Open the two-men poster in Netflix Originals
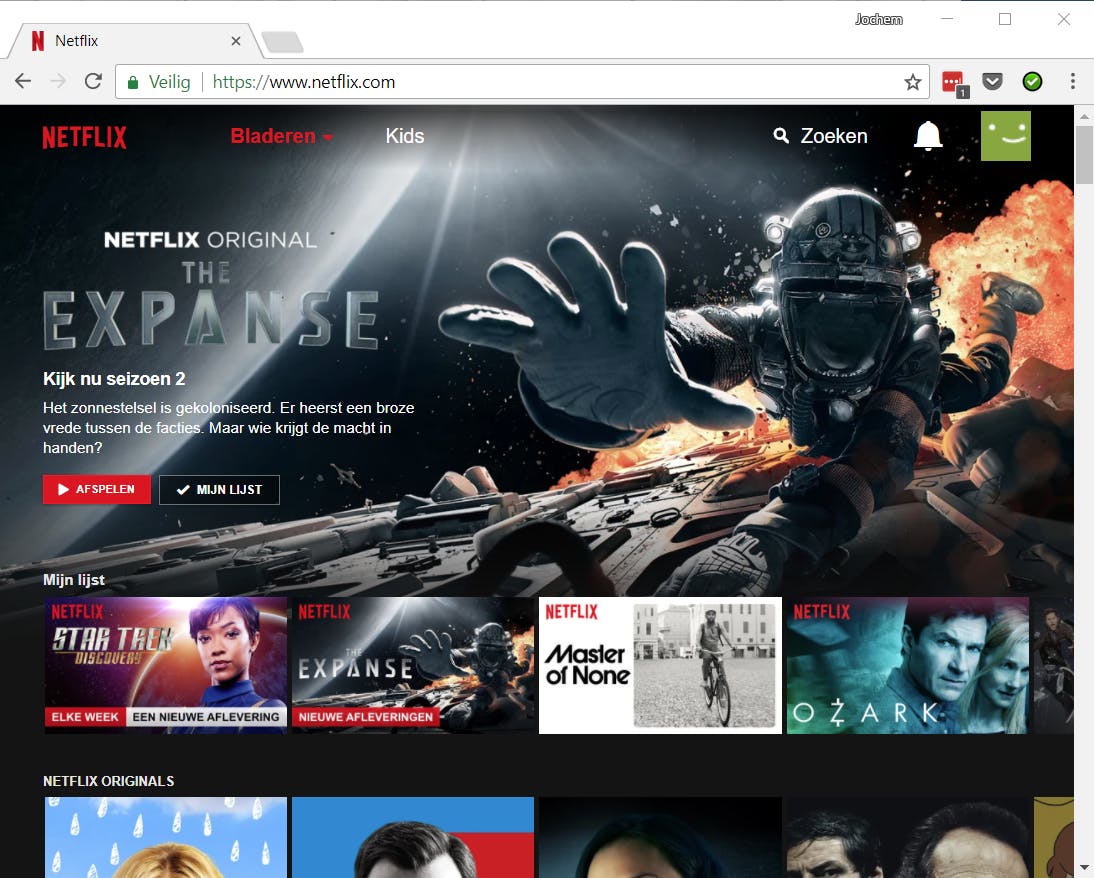Screen dimensions: 1094x878 (907, 838)
